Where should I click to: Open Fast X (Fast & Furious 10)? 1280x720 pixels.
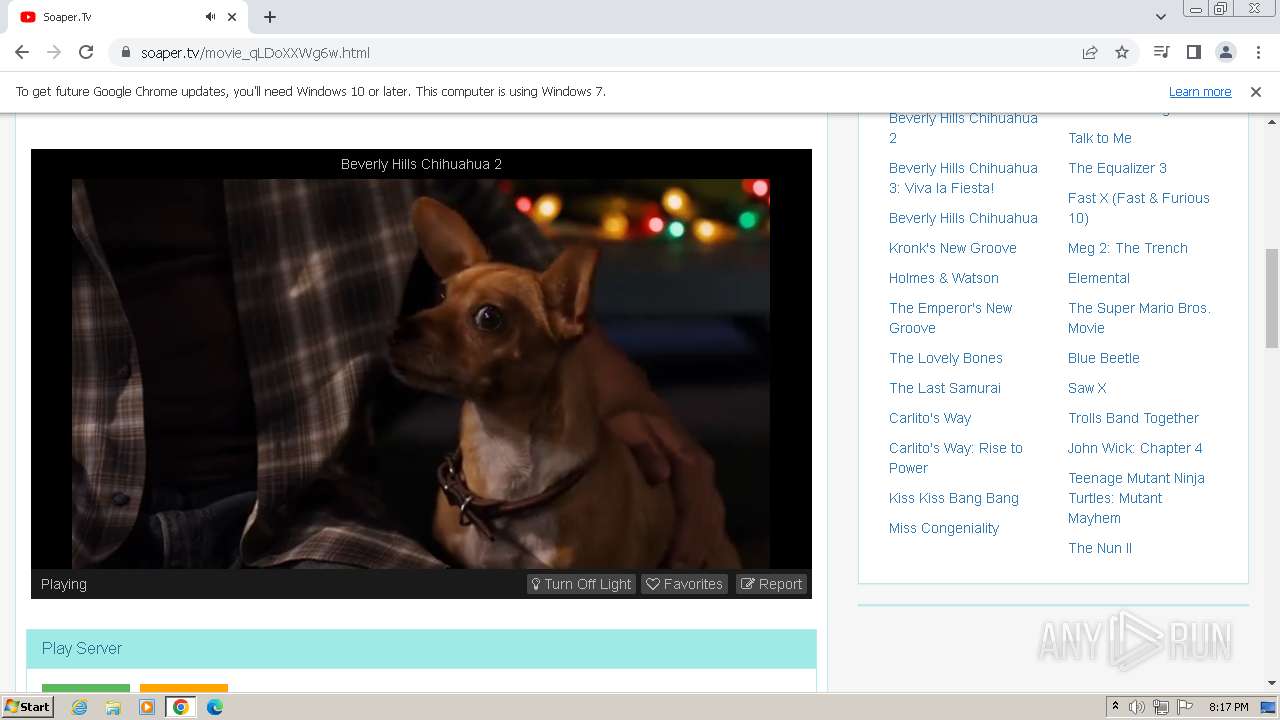1138,208
